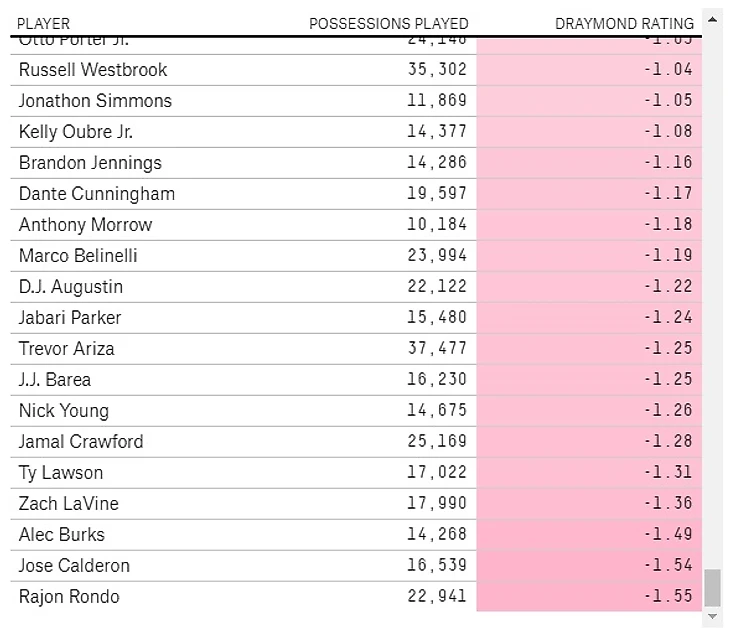730x632 pixels.
Task: Sort by POSSESSIONS PLAYED column header
Action: click(388, 23)
